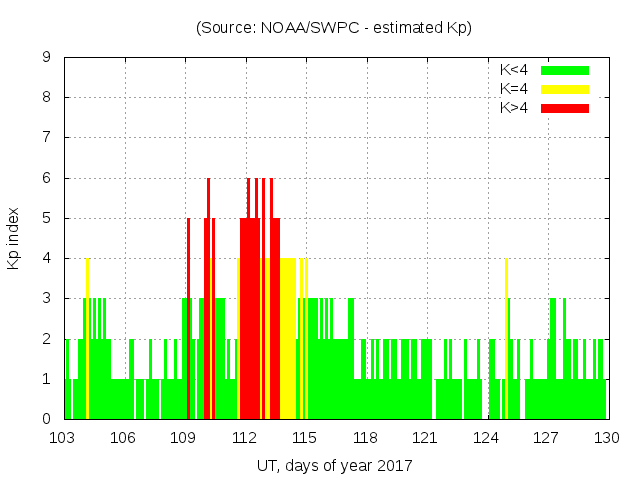Click the NOAA/SWPC source chart title
Image resolution: width=640 pixels, height=480 pixels.
(x=334, y=28)
